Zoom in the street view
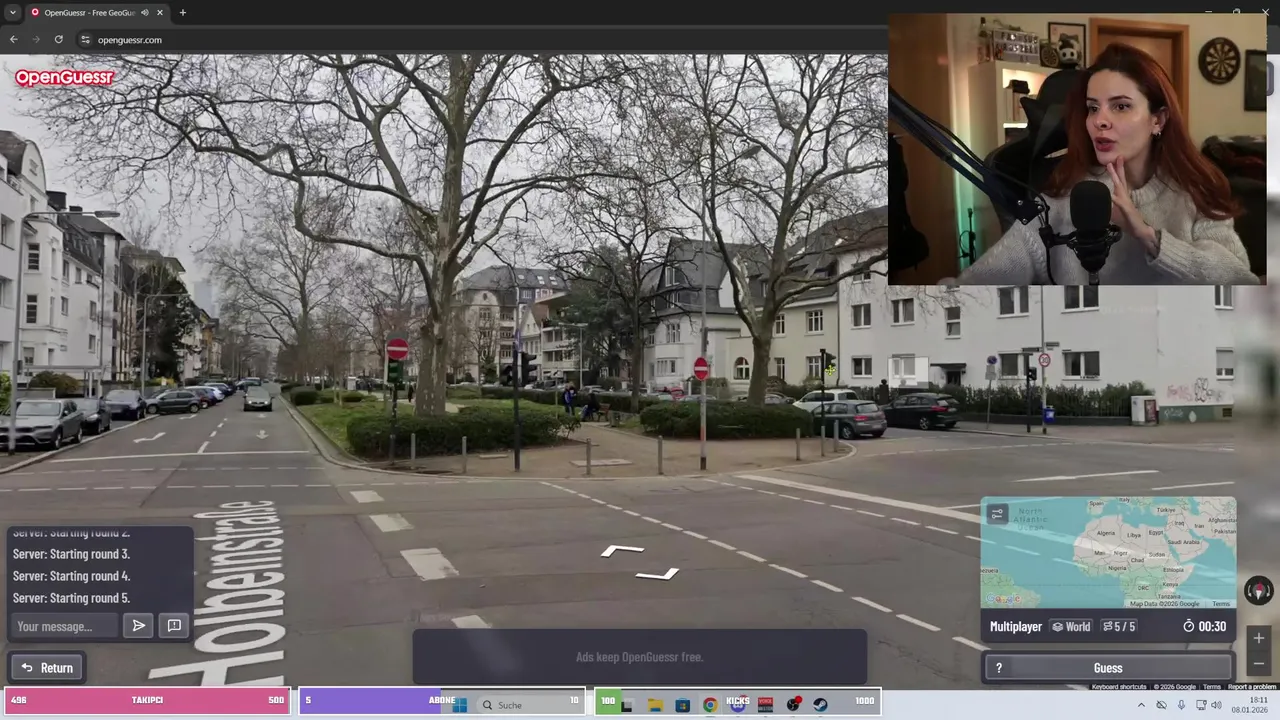The height and width of the screenshot is (720, 1280). (x=1258, y=638)
